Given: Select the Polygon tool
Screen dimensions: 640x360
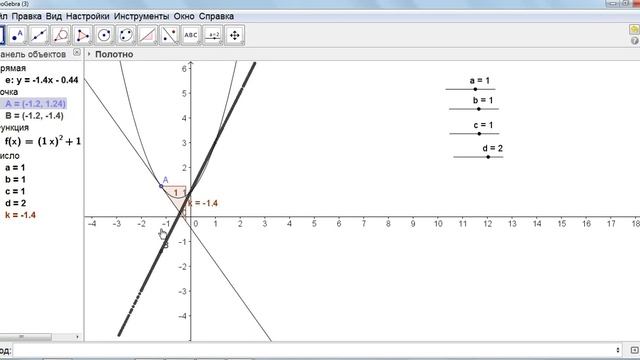Looking at the screenshot, I should [82, 35].
